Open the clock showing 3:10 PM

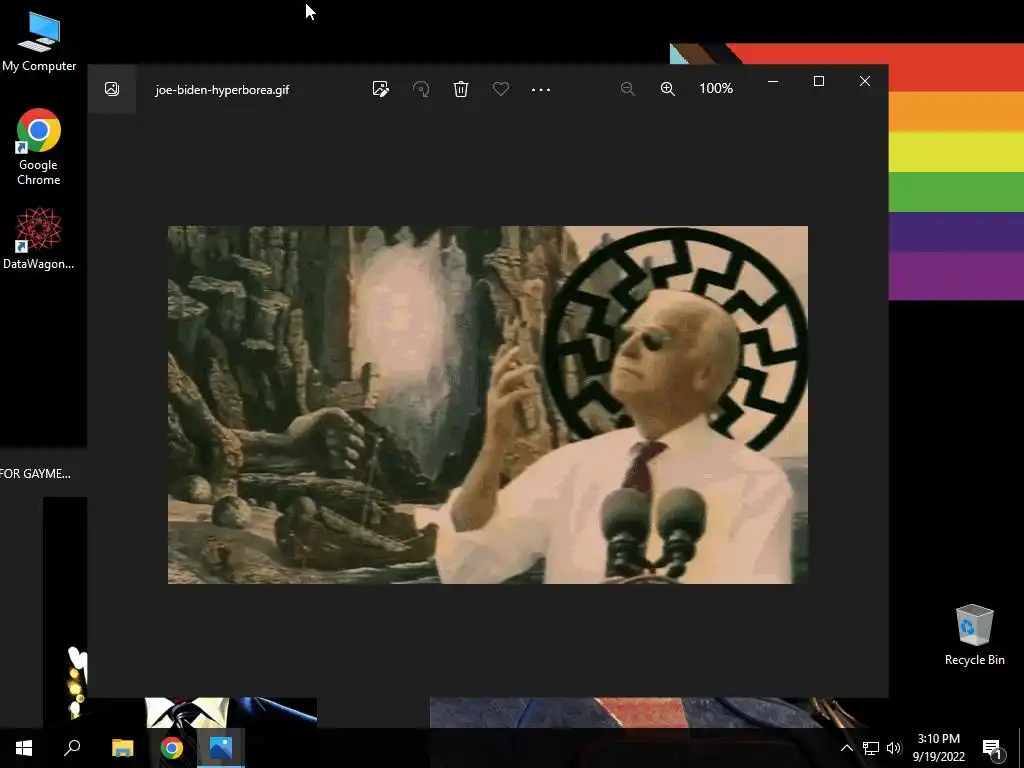(x=938, y=748)
